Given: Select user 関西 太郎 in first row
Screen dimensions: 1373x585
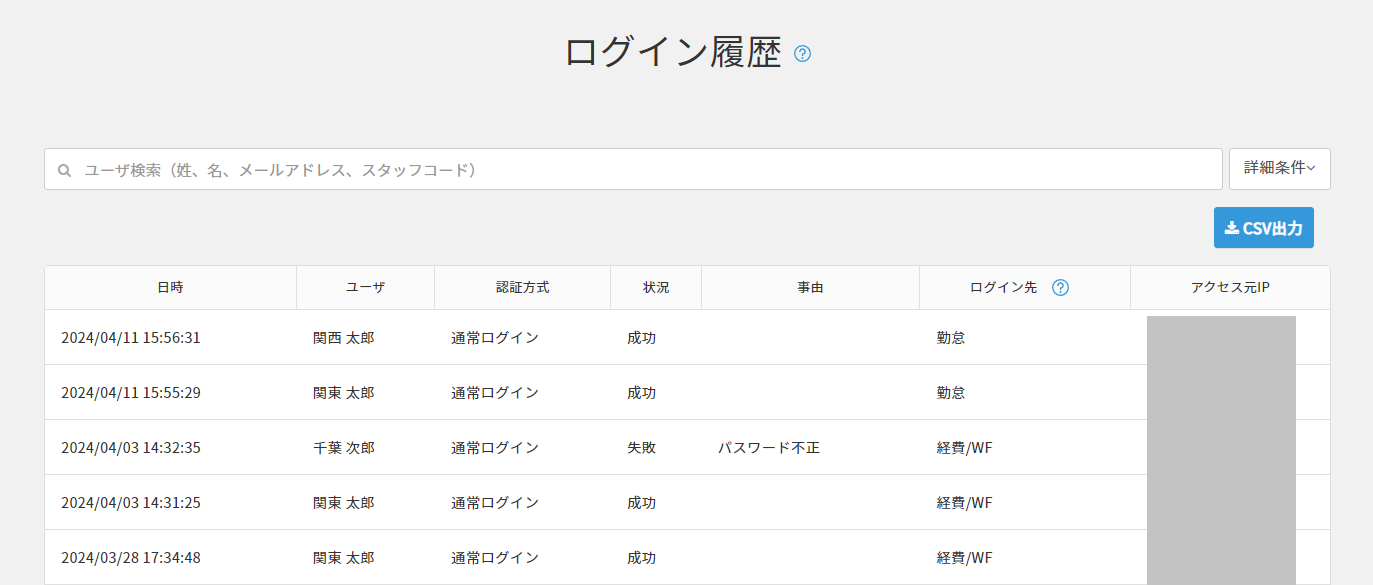Looking at the screenshot, I should pos(343,338).
